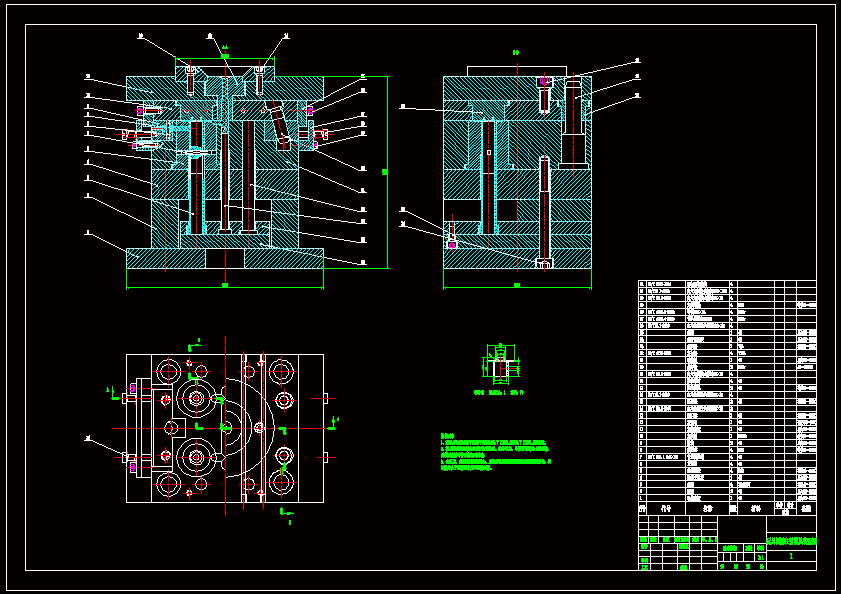The width and height of the screenshot is (841, 594).
Task: Select the green technical notes paragraph
Action: click(x=496, y=452)
